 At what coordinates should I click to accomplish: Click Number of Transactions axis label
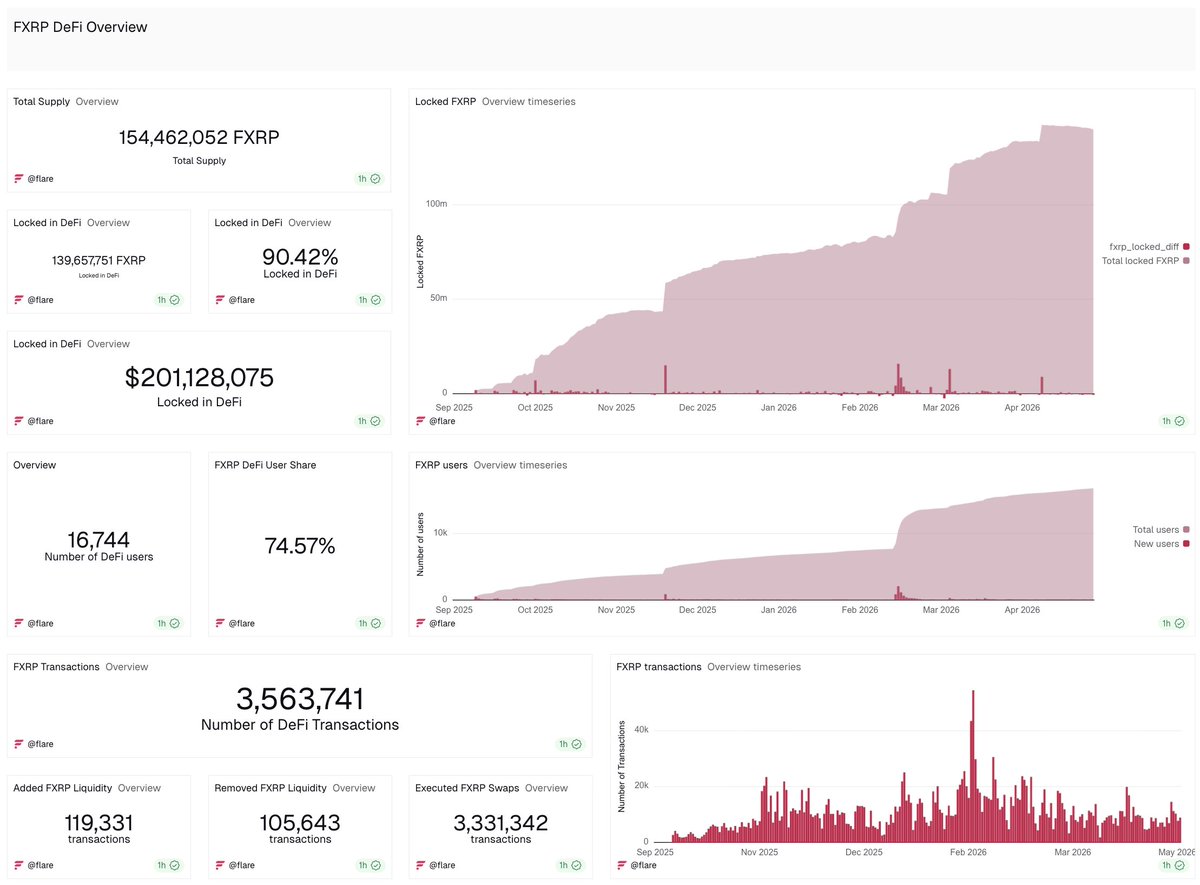tap(622, 765)
